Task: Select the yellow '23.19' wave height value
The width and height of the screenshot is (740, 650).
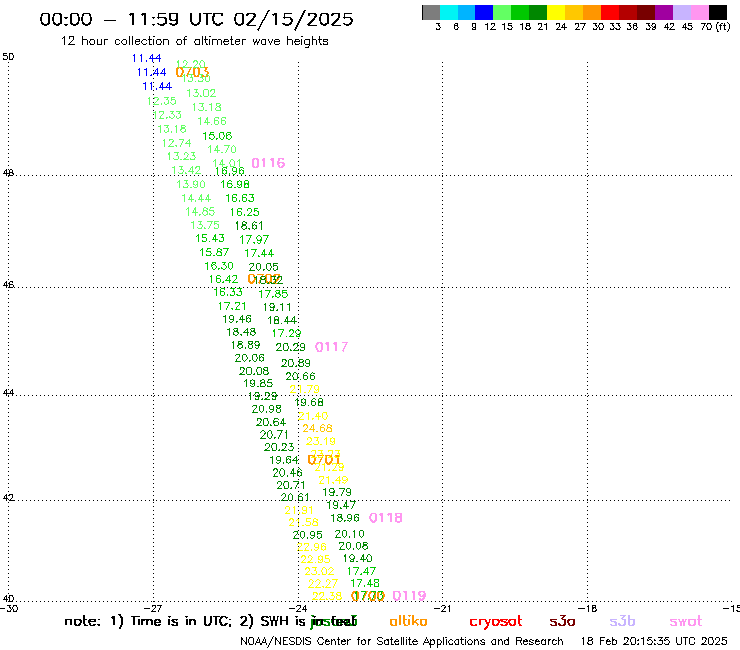Action: (x=320, y=441)
